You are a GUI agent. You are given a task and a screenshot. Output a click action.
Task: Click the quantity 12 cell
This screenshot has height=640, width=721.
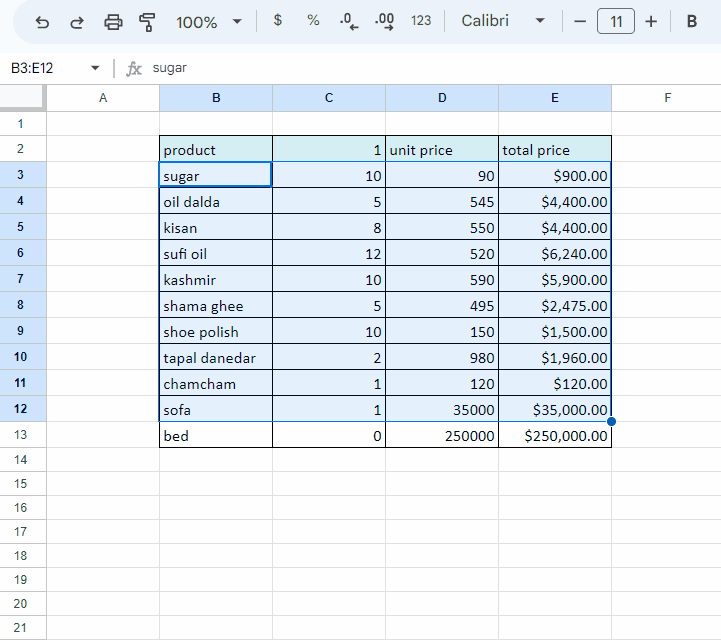tap(329, 253)
